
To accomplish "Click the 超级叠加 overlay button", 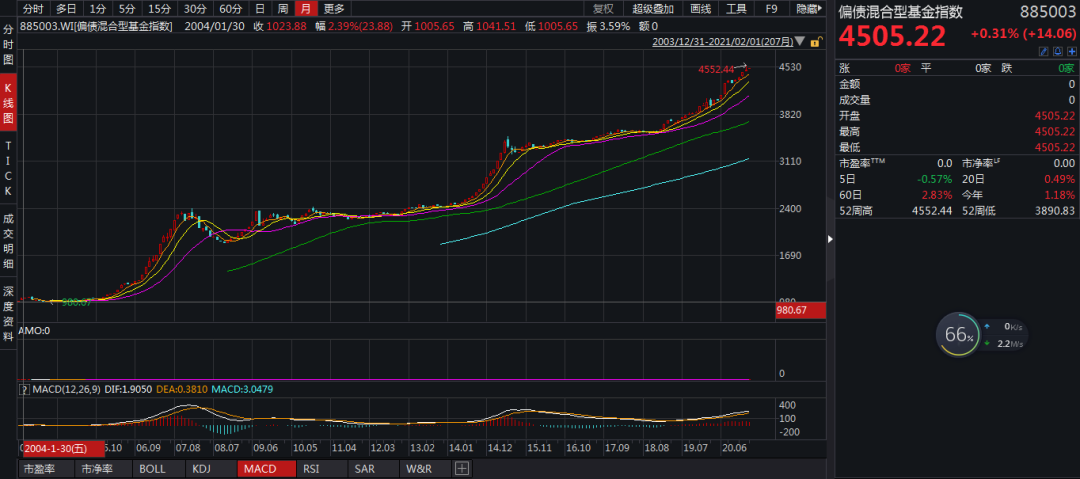I will [x=654, y=8].
